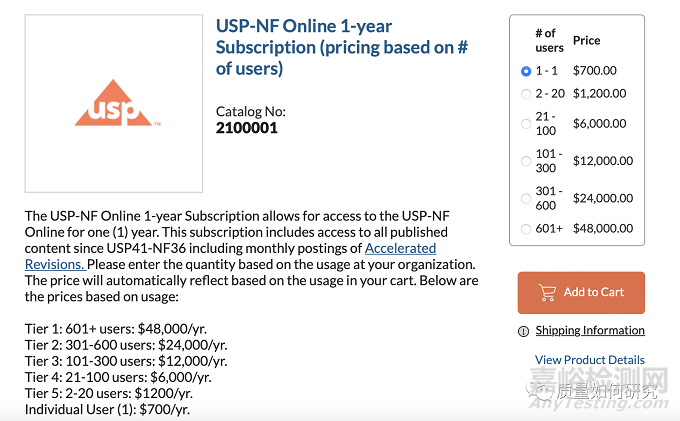Image resolution: width=680 pixels, height=421 pixels.
Task: Select the 301 - 600 users tier
Action: 526,198
